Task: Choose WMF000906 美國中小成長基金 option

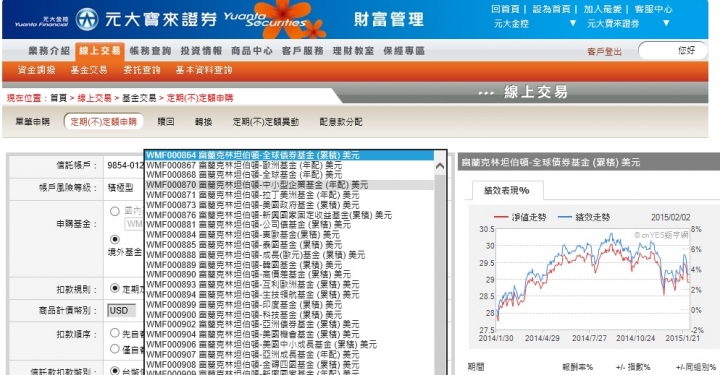Action: pyautogui.click(x=289, y=345)
